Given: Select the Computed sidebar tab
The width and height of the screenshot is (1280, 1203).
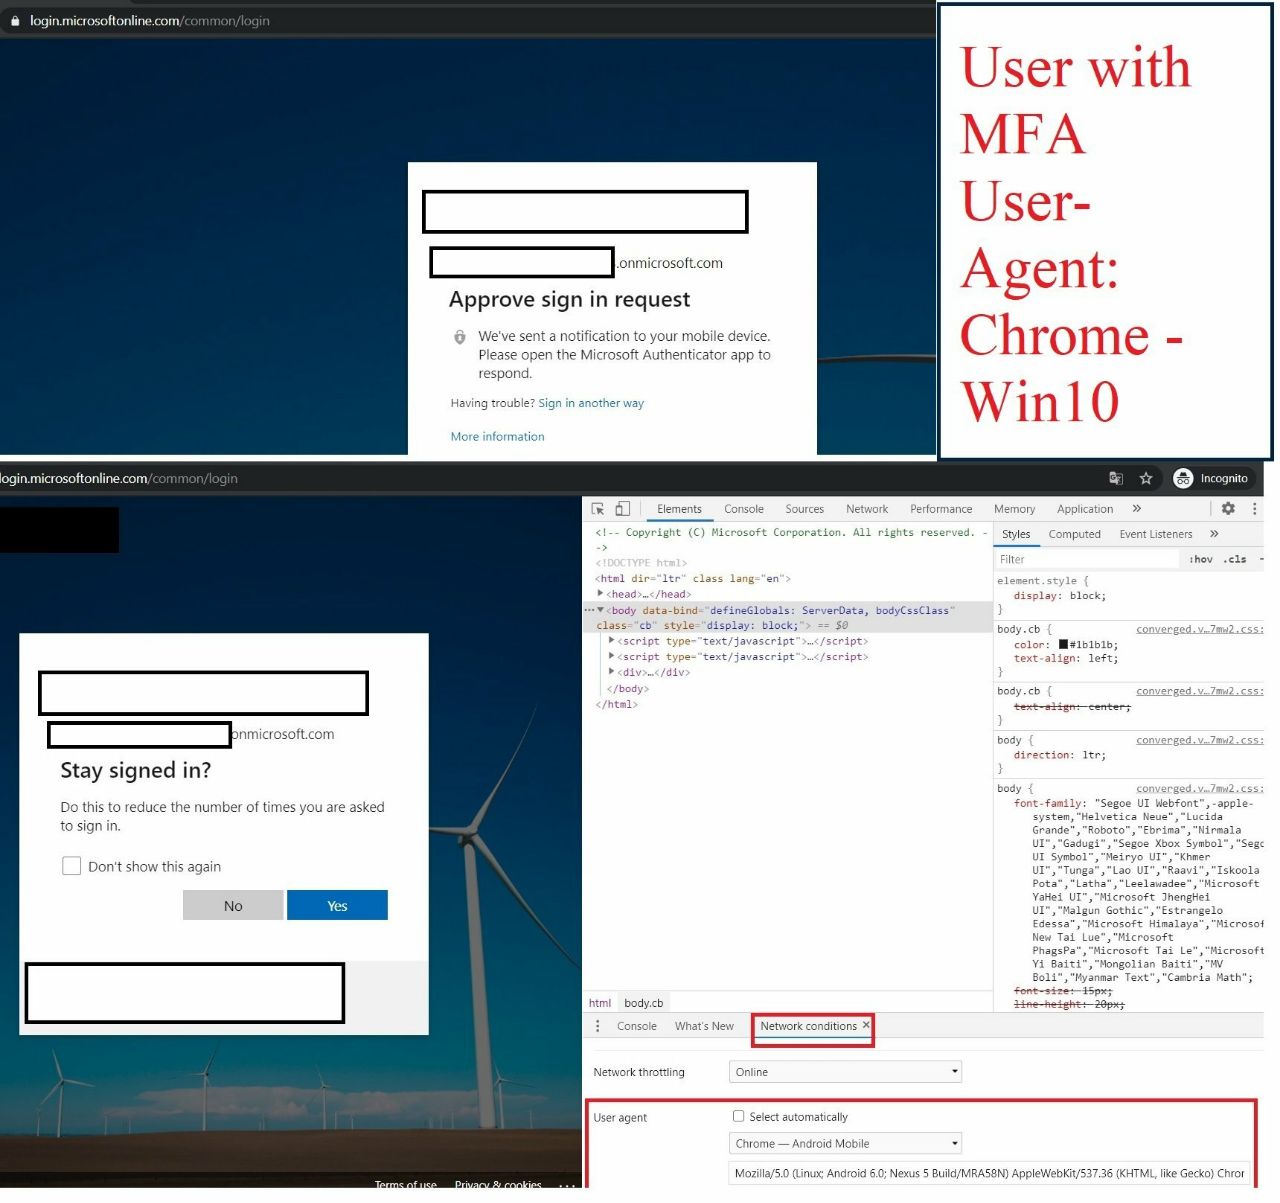Looking at the screenshot, I should (x=1075, y=535).
